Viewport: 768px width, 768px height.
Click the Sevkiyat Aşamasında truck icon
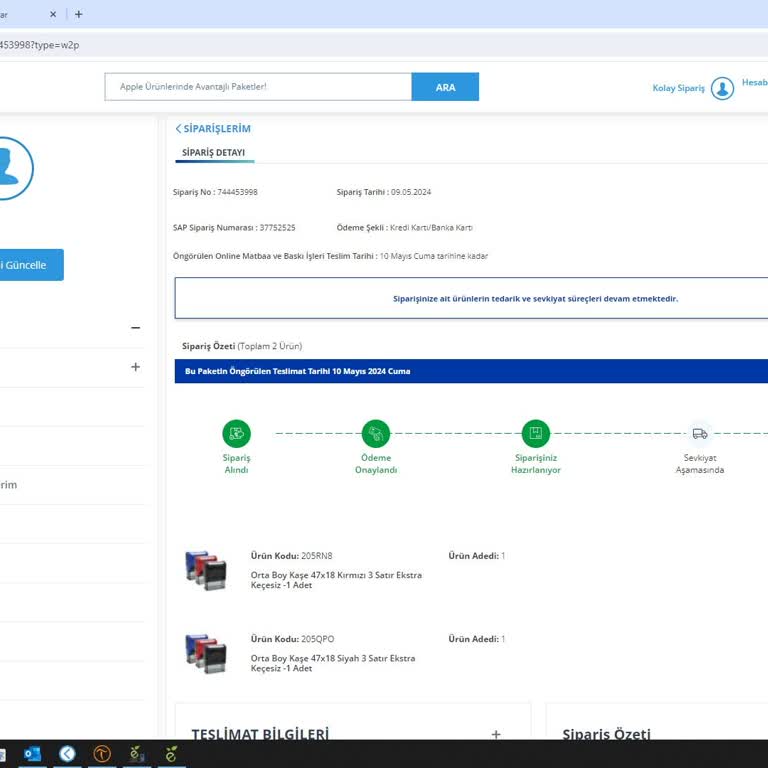699,433
